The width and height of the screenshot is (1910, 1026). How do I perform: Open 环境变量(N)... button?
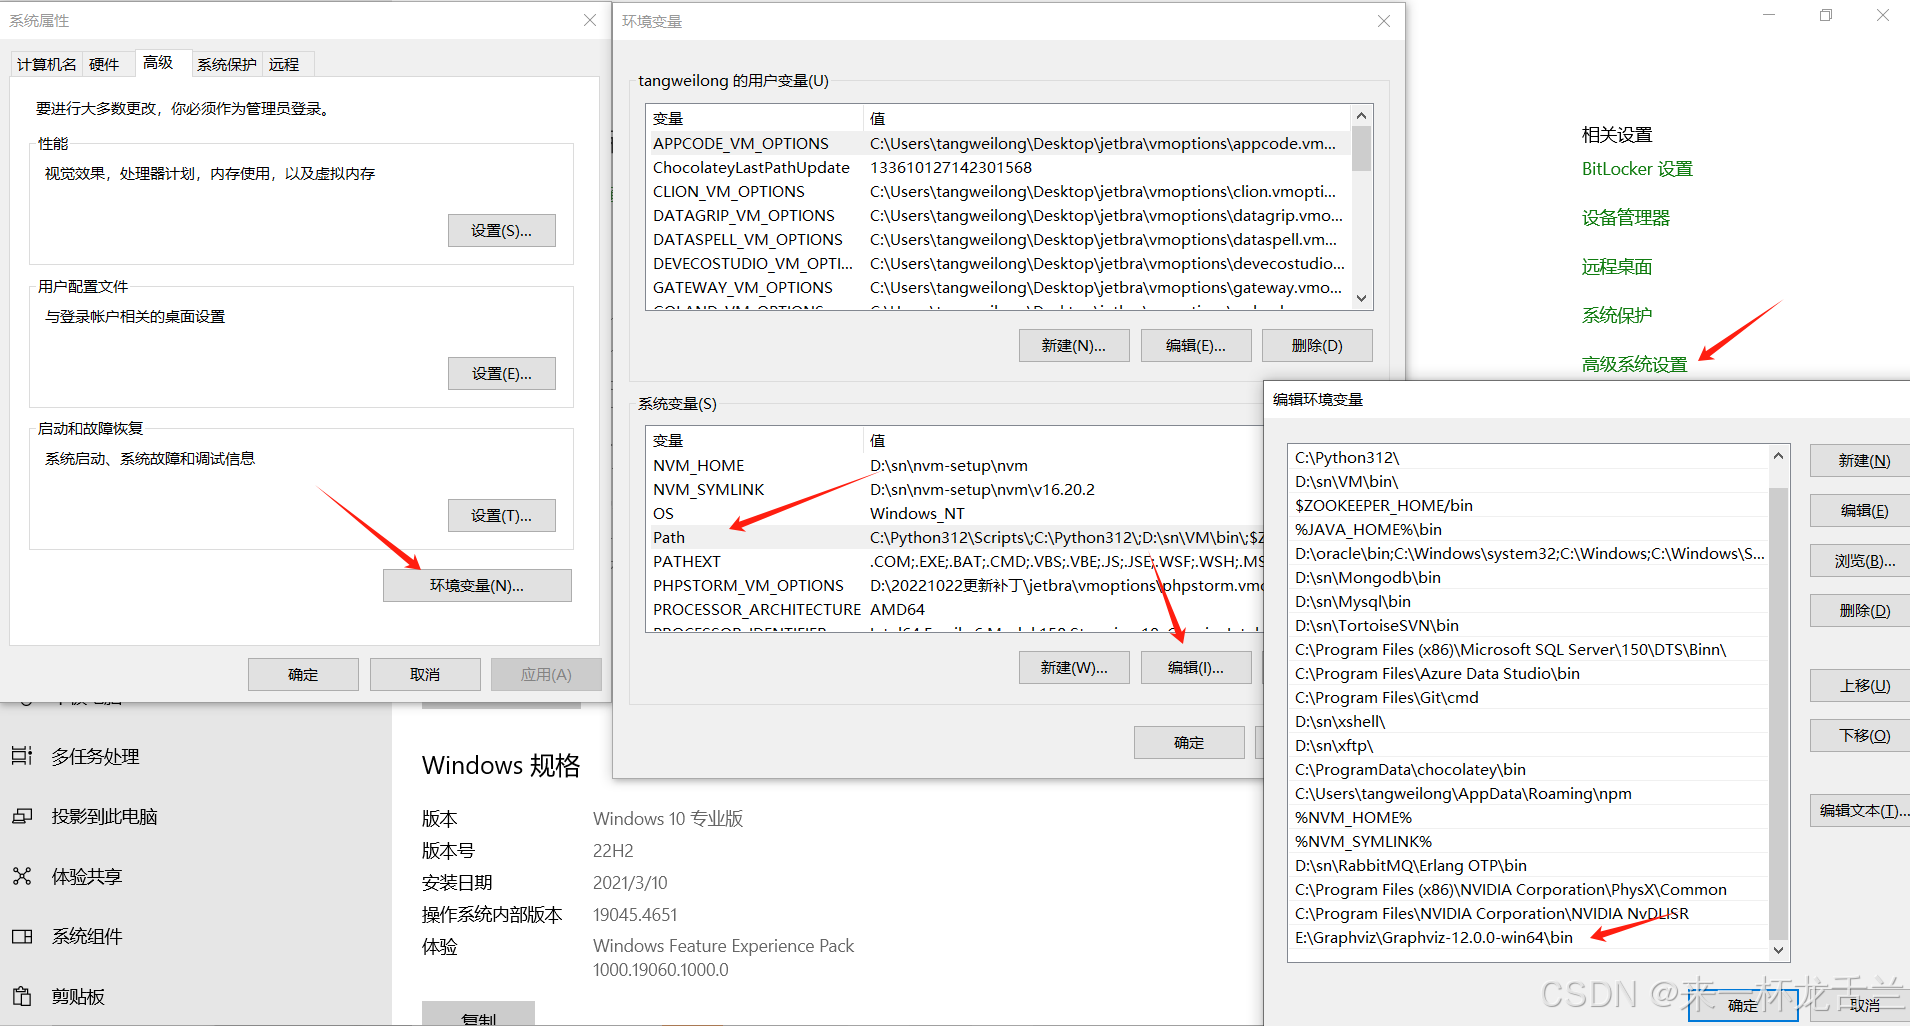pyautogui.click(x=477, y=585)
